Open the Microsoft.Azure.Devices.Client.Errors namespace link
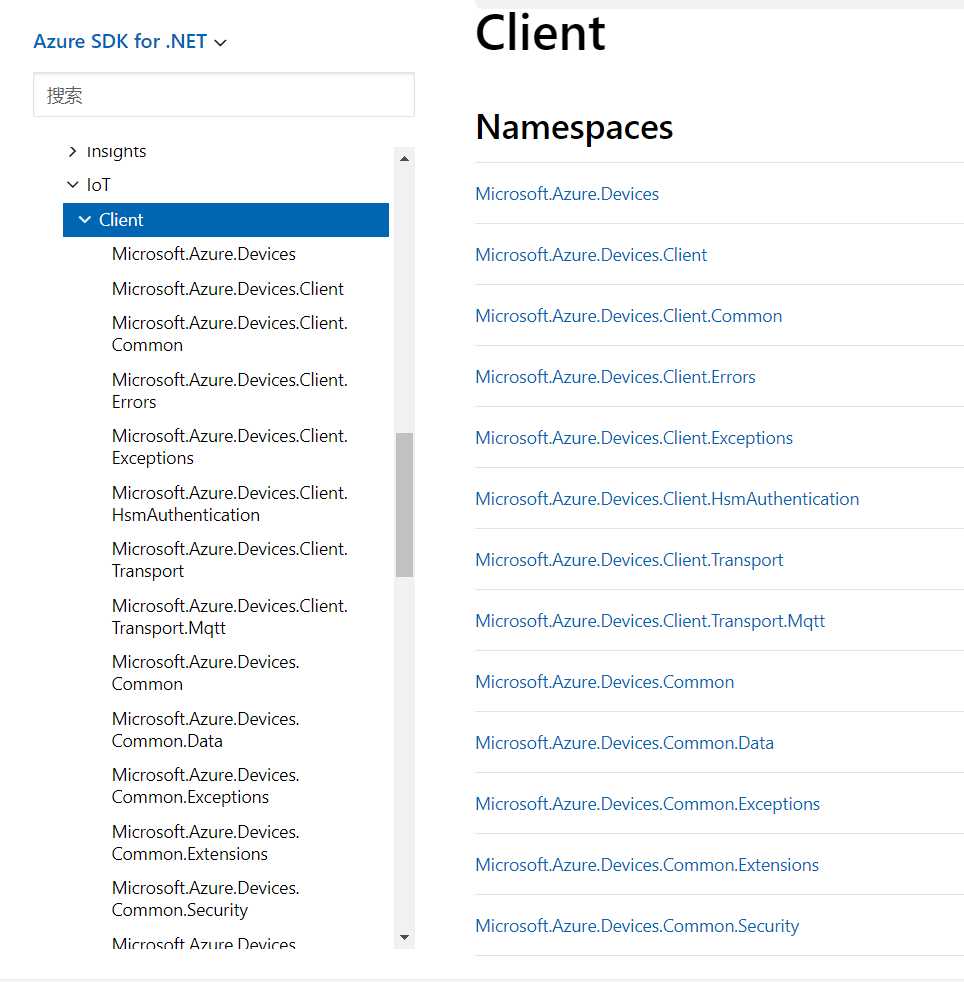This screenshot has width=964, height=982. click(615, 377)
